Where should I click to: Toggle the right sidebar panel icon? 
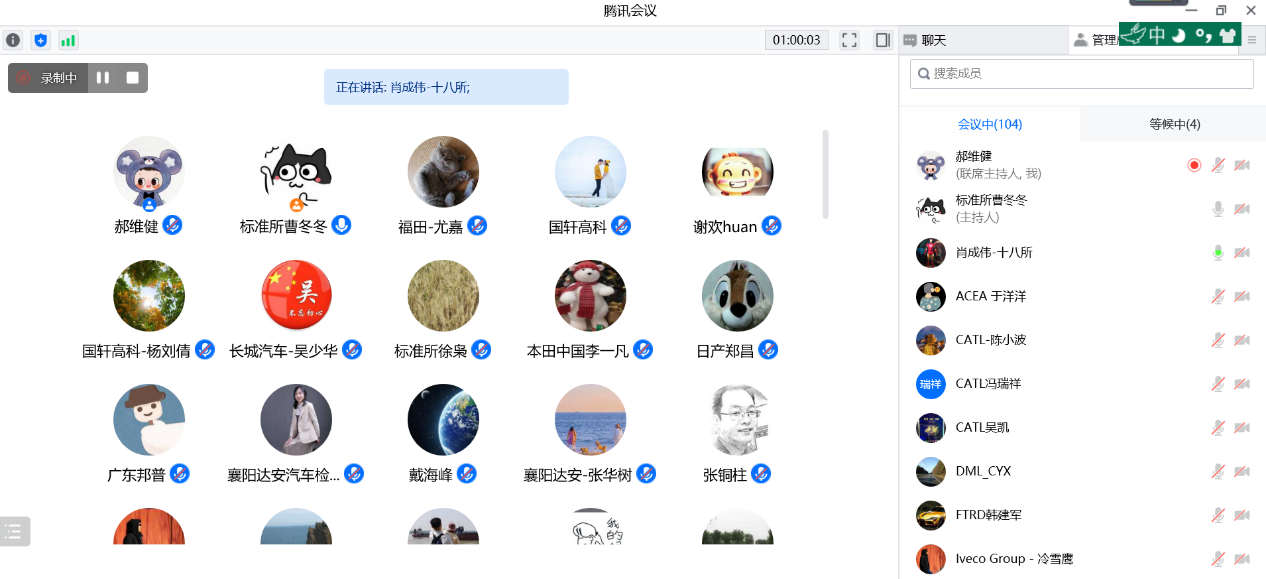tap(881, 40)
